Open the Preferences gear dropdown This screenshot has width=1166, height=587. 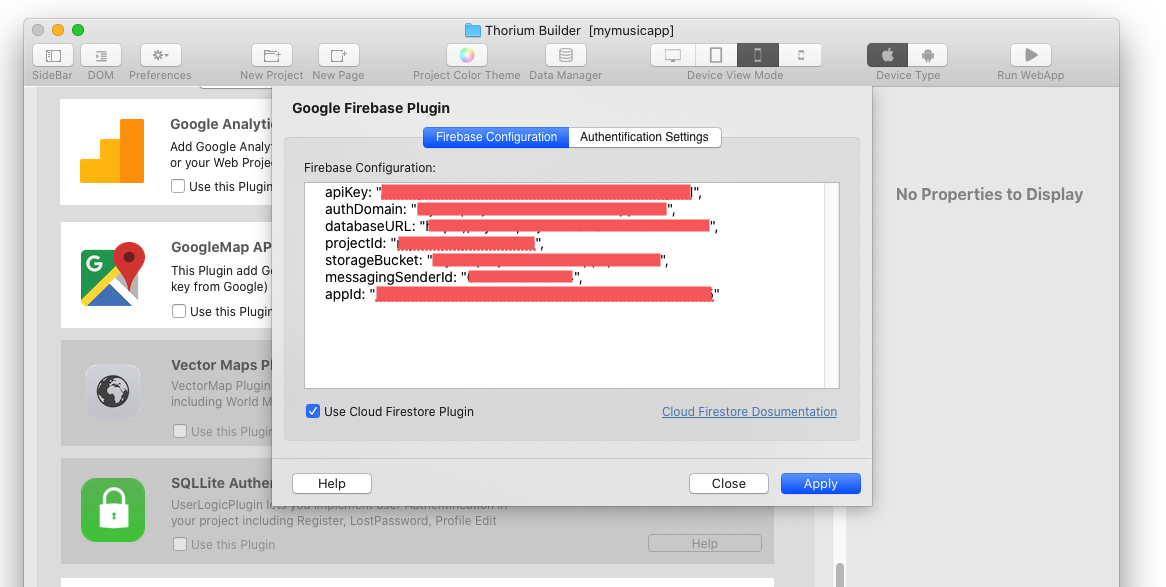click(x=160, y=56)
